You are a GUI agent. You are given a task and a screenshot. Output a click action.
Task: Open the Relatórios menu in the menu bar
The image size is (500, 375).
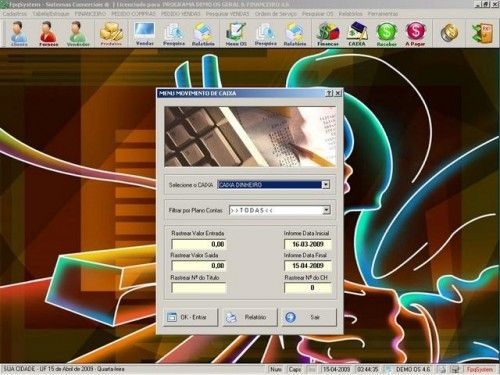pos(350,14)
